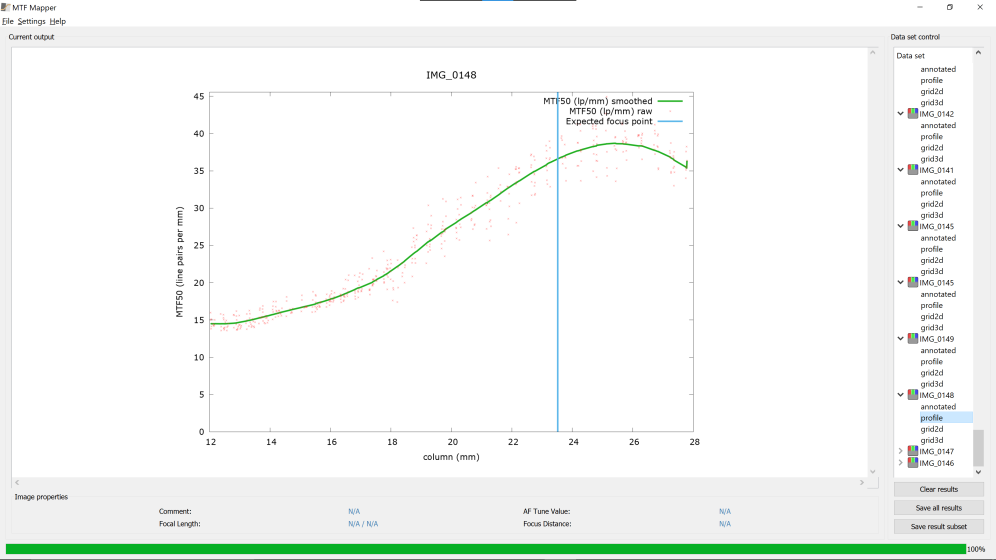Image resolution: width=996 pixels, height=560 pixels.
Task: Click the MTF Mapper title bar icon
Action: pos(6,7)
